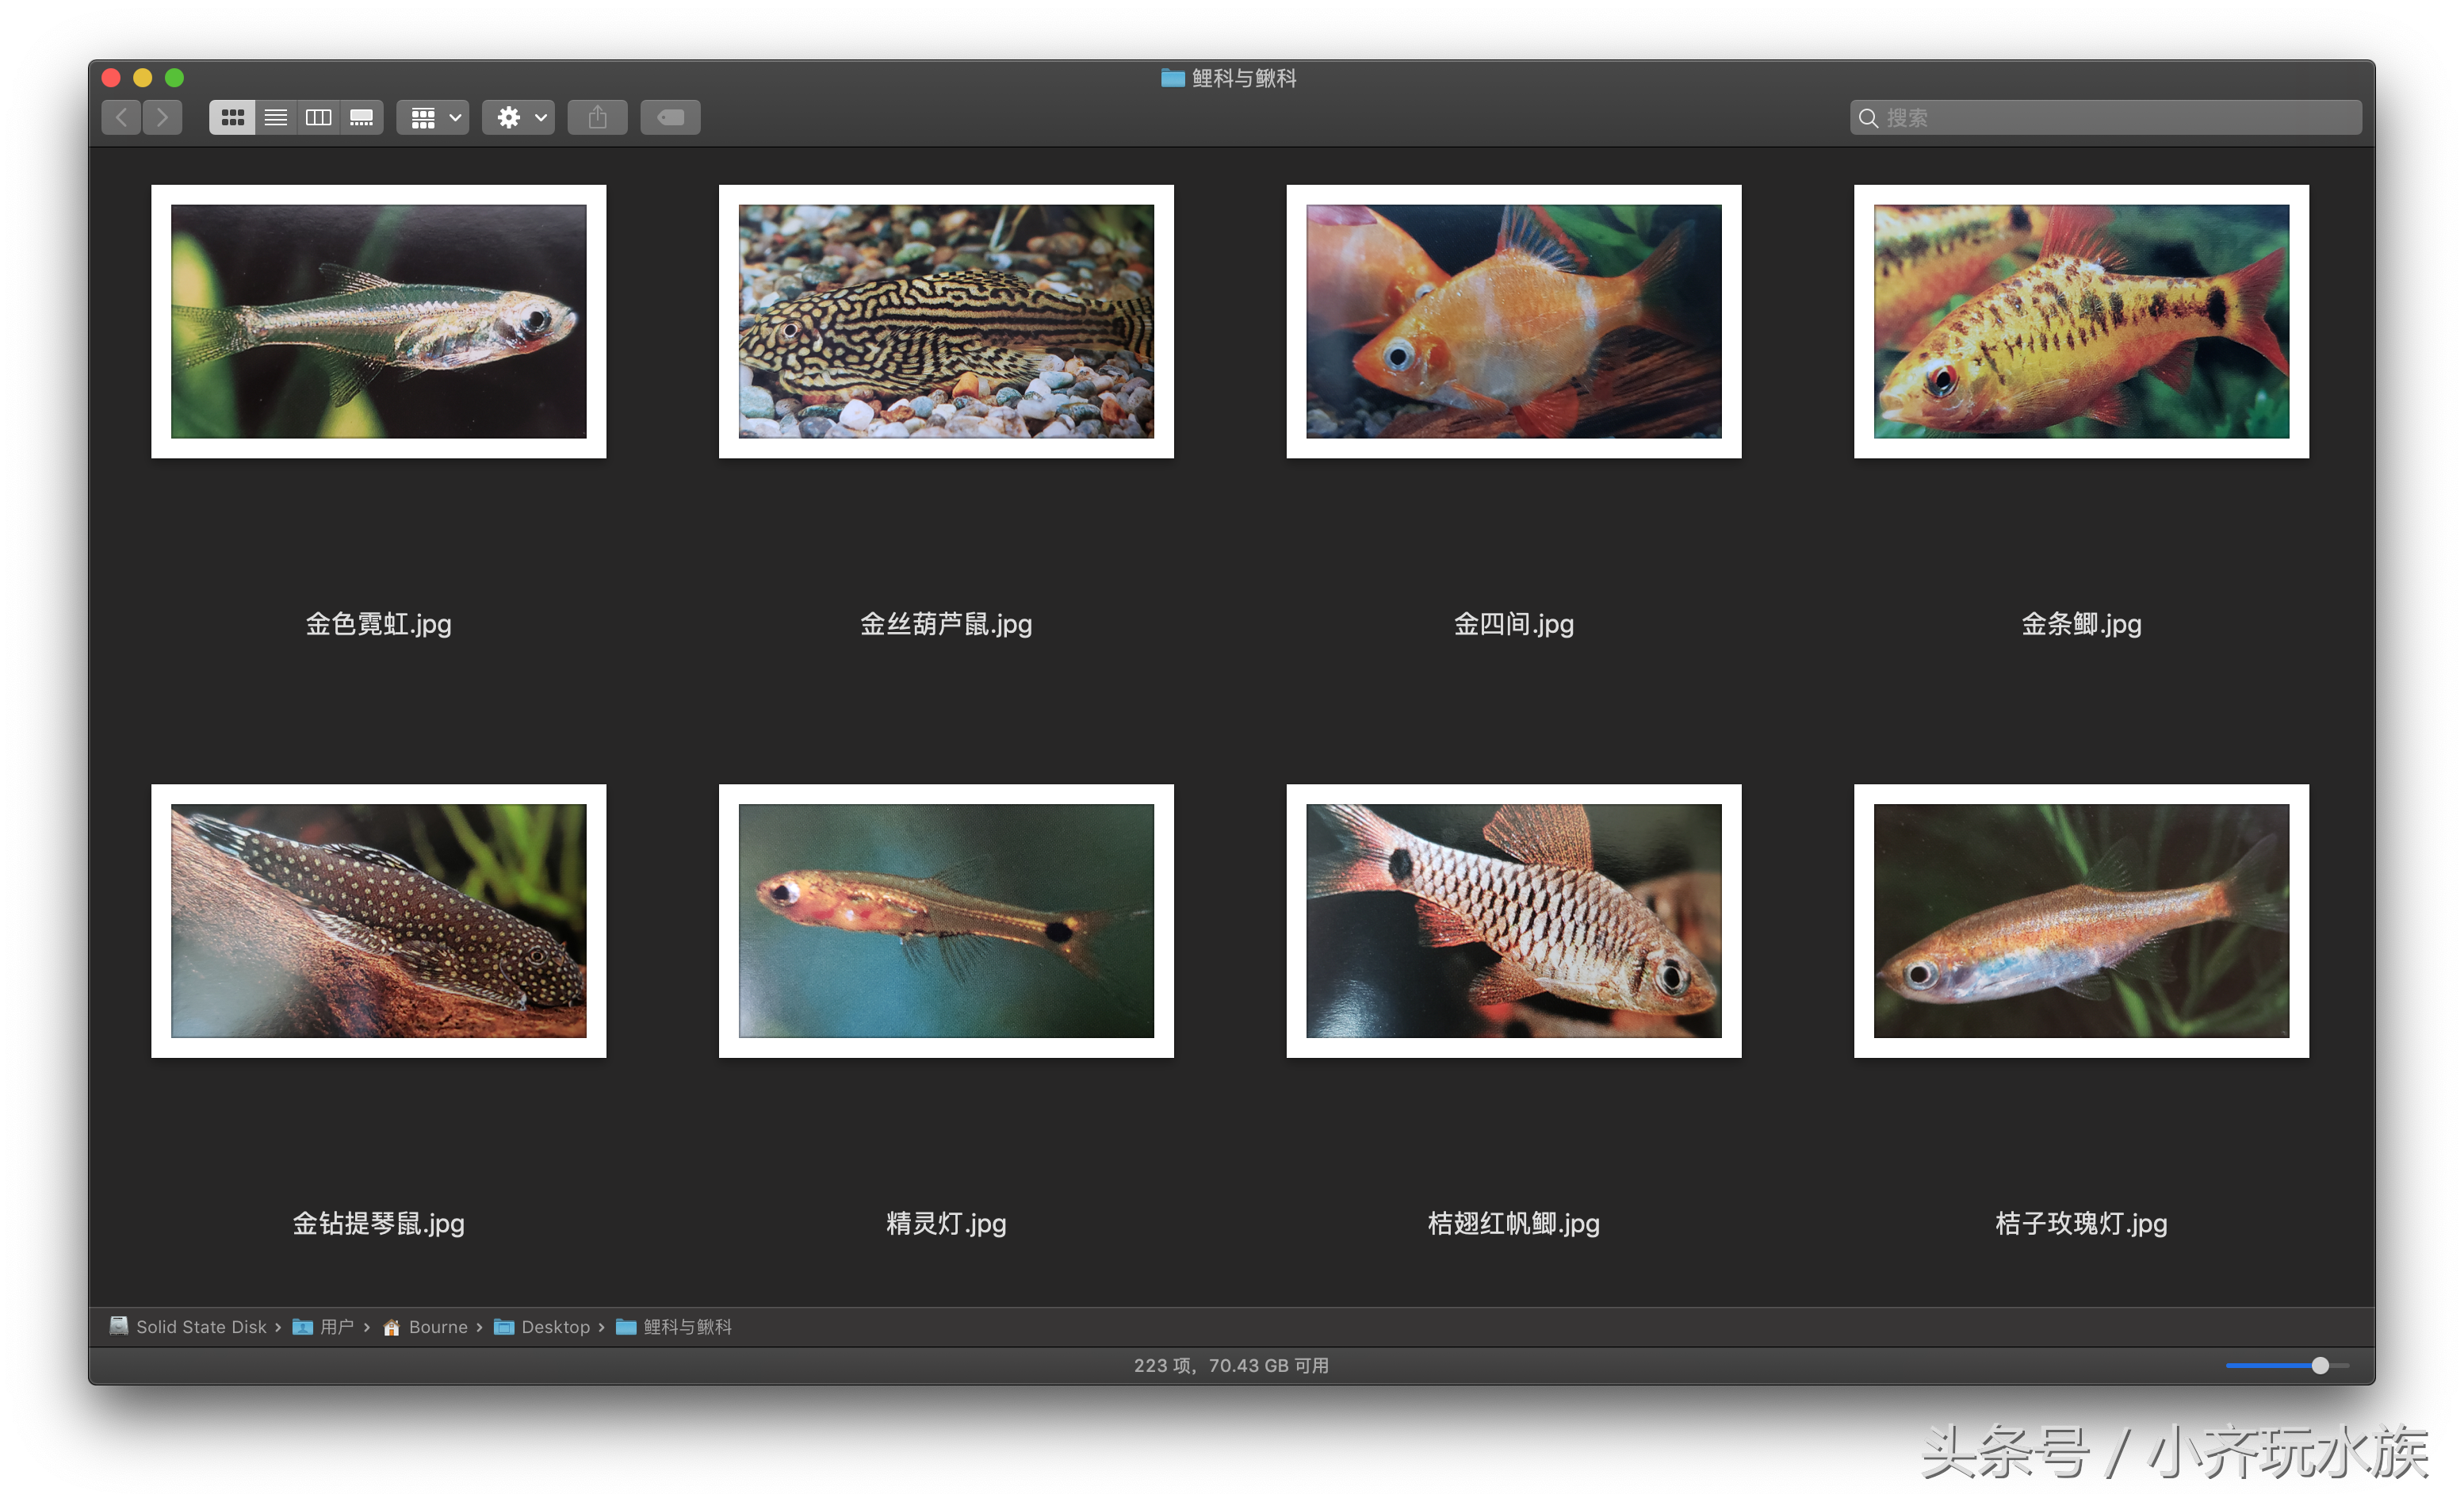Open the group-by arrangement dropdown
The image size is (2464, 1502).
pos(434,118)
